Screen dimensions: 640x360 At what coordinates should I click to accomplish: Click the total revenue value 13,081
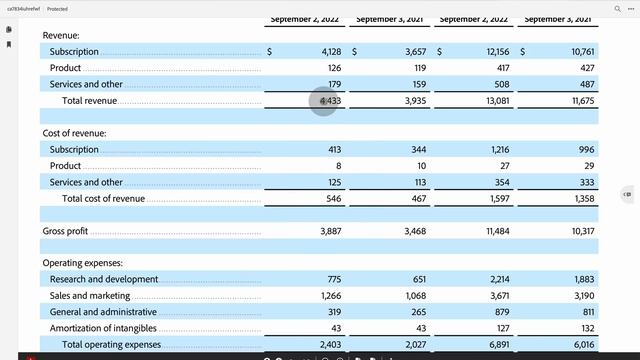click(498, 101)
